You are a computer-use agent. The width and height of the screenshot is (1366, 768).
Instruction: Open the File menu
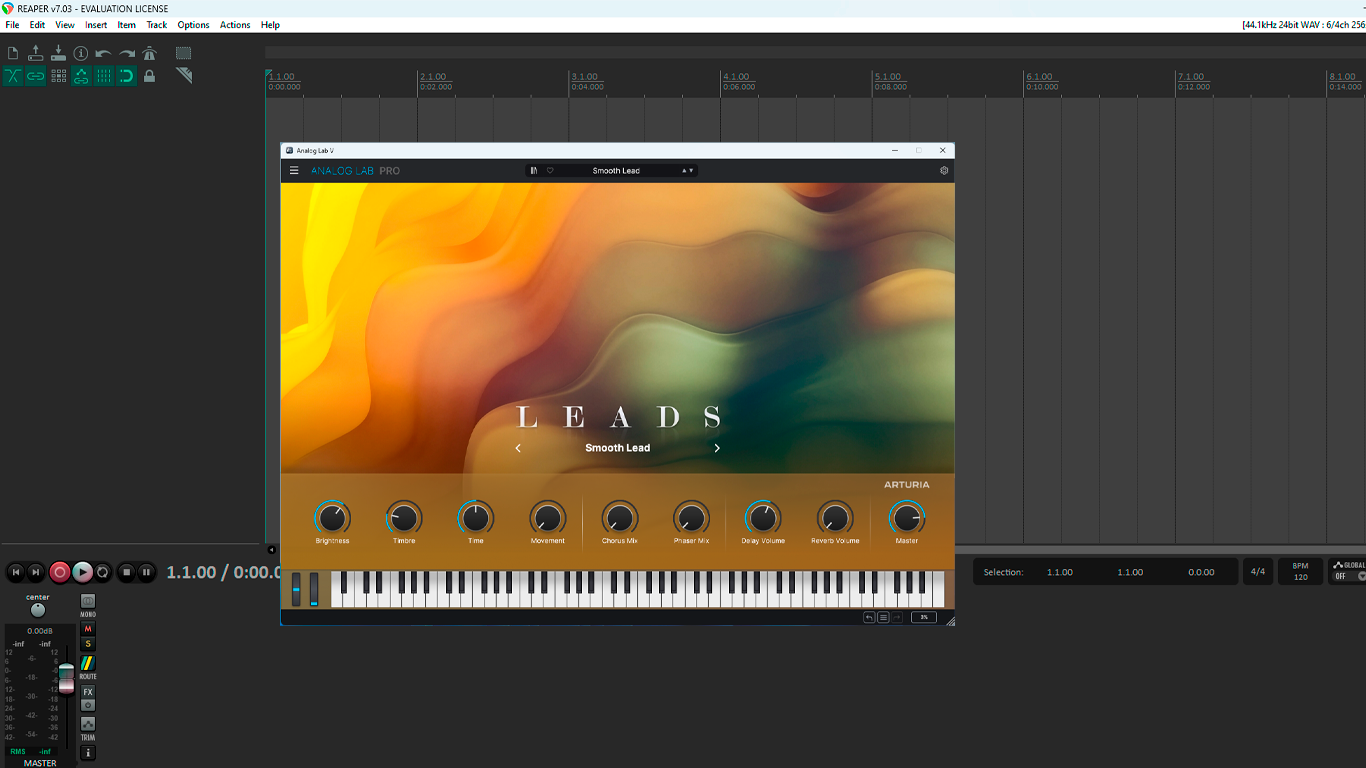(x=12, y=25)
